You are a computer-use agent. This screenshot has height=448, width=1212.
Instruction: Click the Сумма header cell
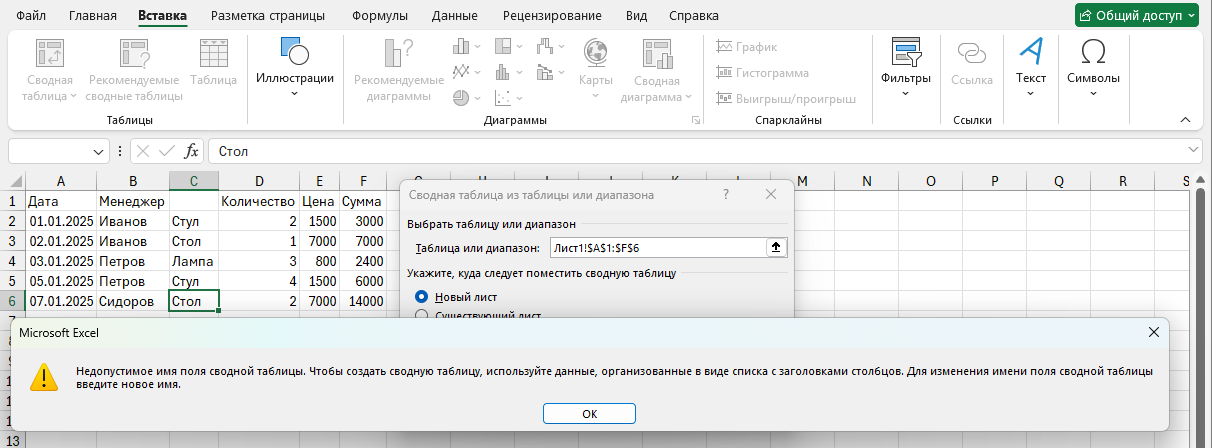362,201
